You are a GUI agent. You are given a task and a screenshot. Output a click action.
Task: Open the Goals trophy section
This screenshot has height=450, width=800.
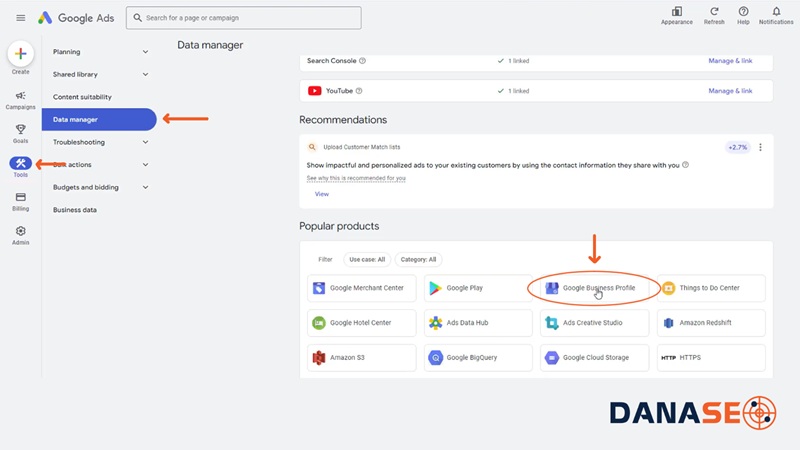20,134
